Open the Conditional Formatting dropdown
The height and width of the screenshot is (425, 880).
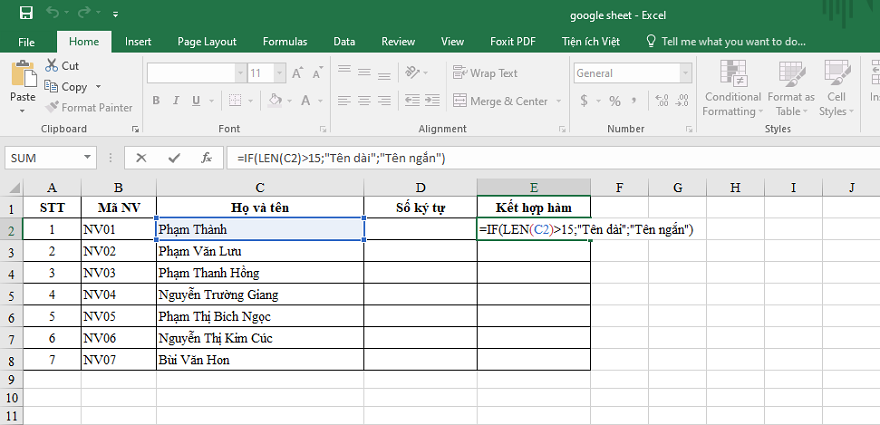point(732,88)
